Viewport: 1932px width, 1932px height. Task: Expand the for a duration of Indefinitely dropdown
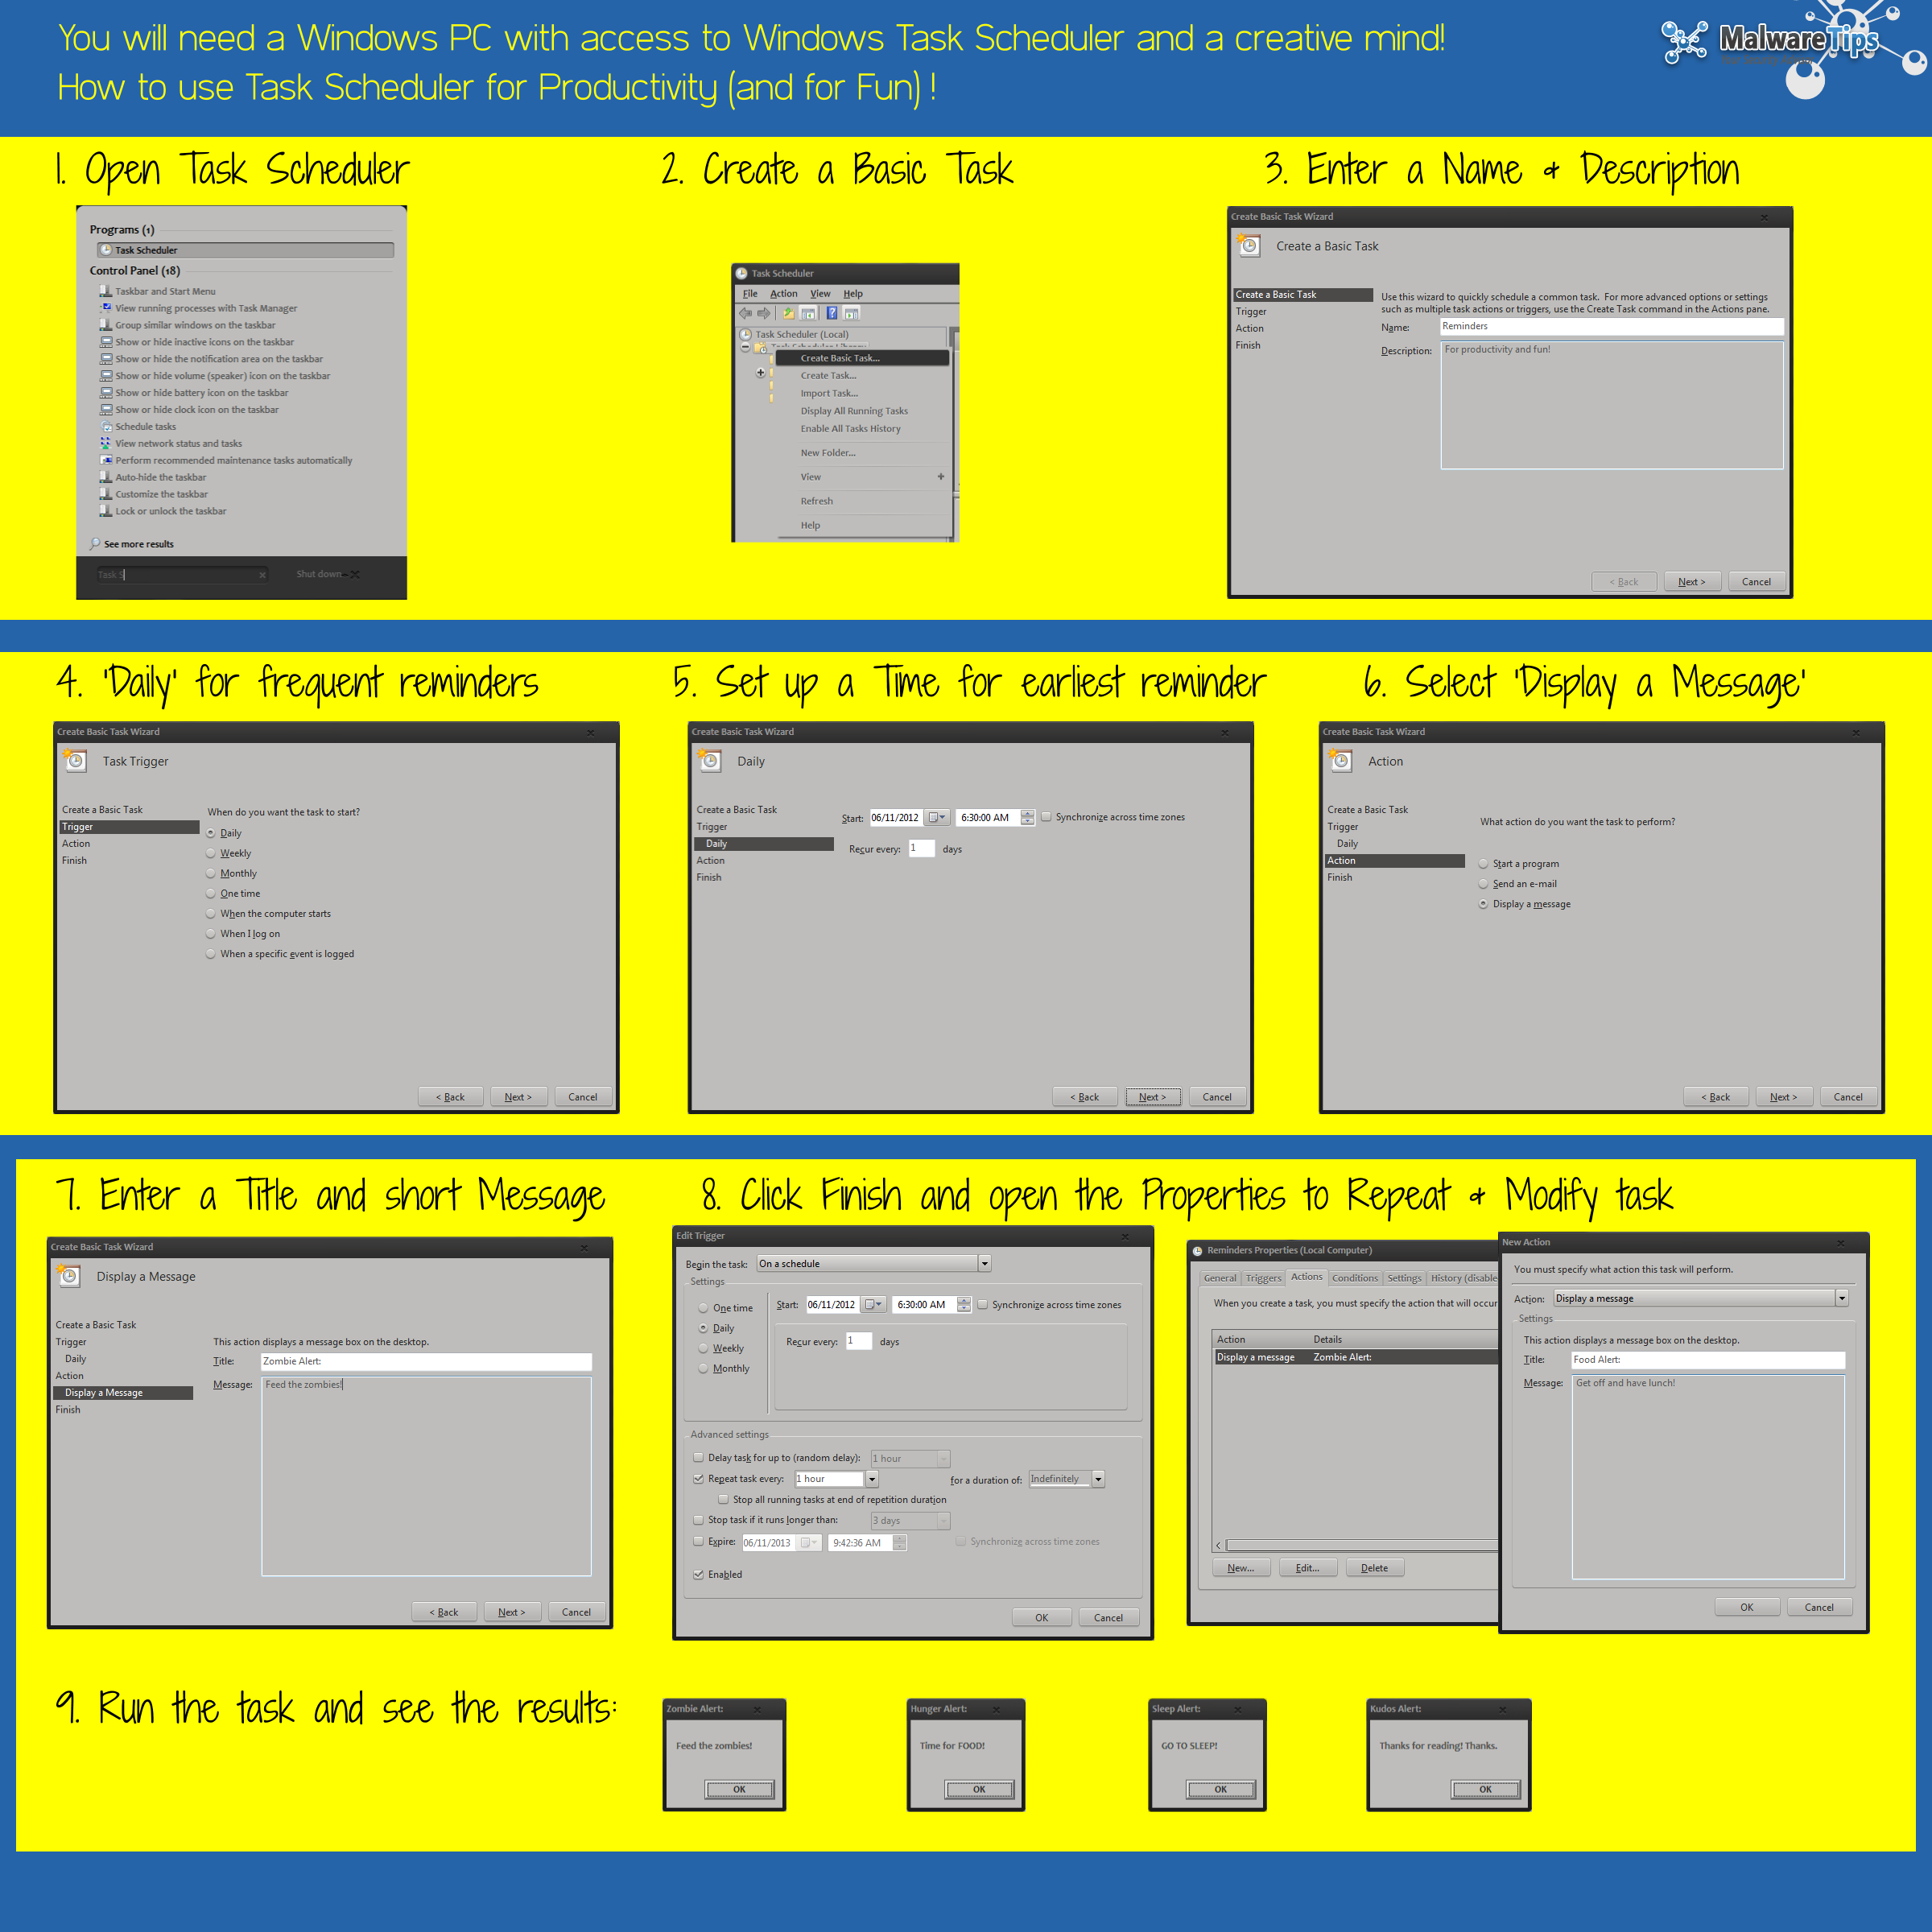(x=1098, y=1479)
